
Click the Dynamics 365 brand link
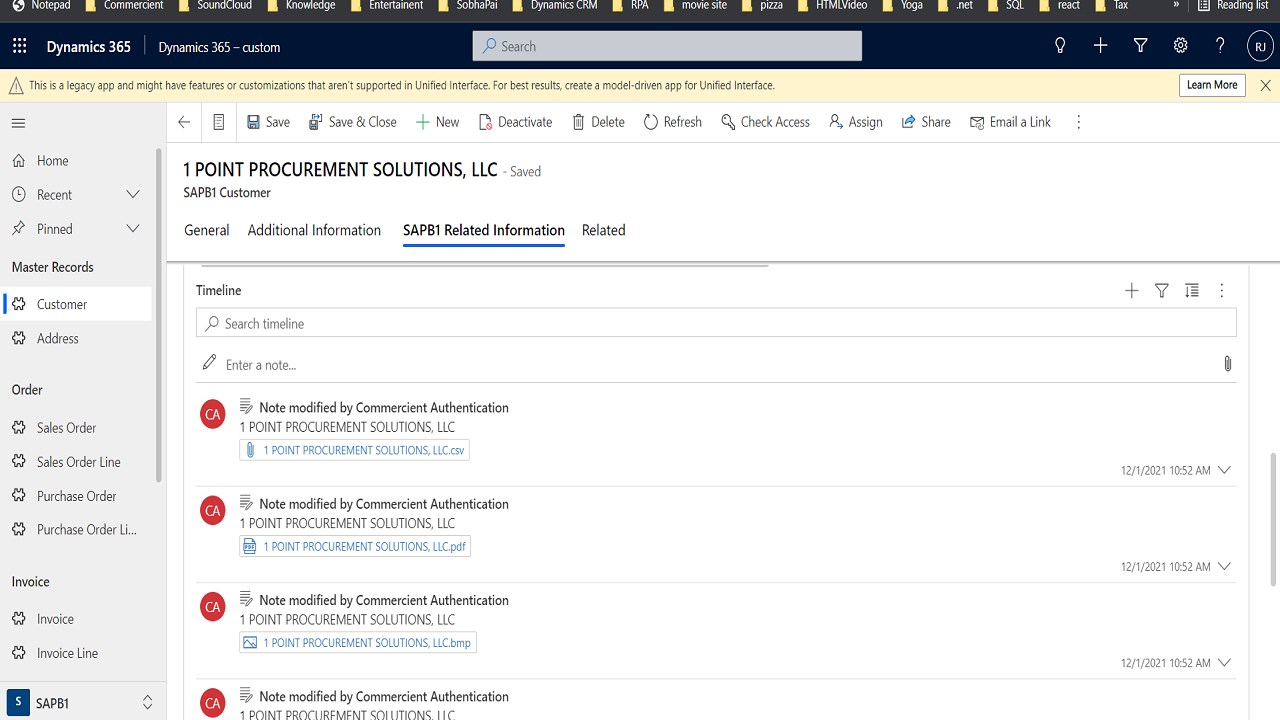point(88,47)
